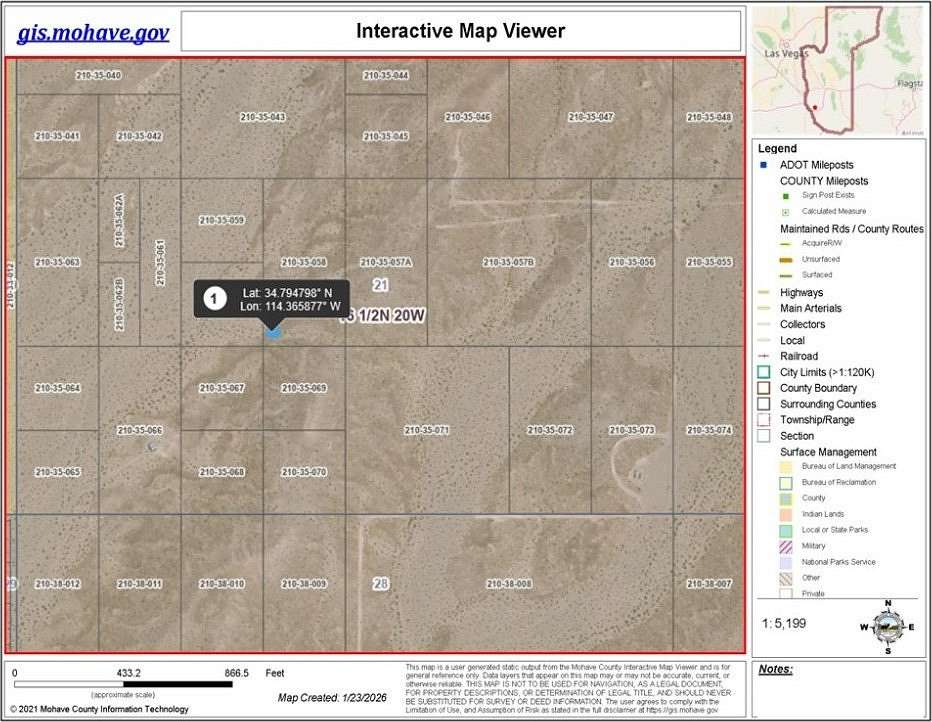Select the Sign Post Exists symbol

pos(785,196)
